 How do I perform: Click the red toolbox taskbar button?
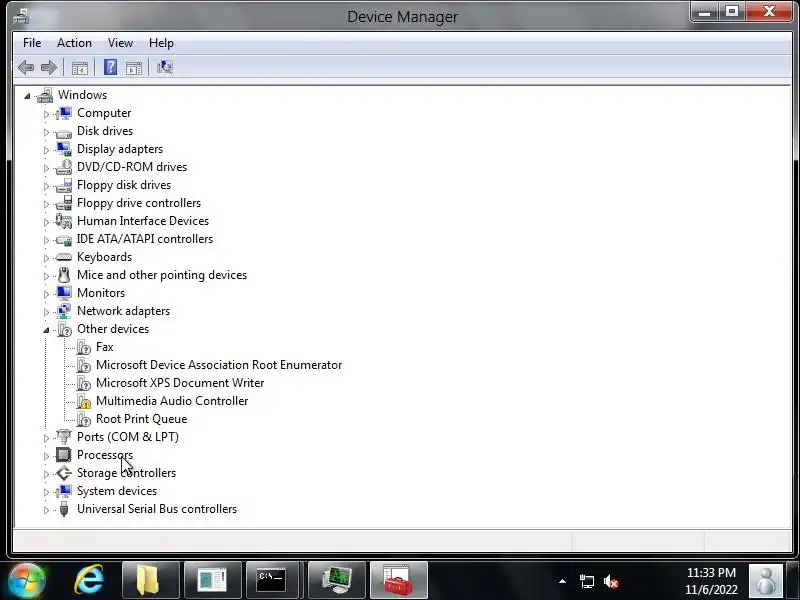pos(398,581)
